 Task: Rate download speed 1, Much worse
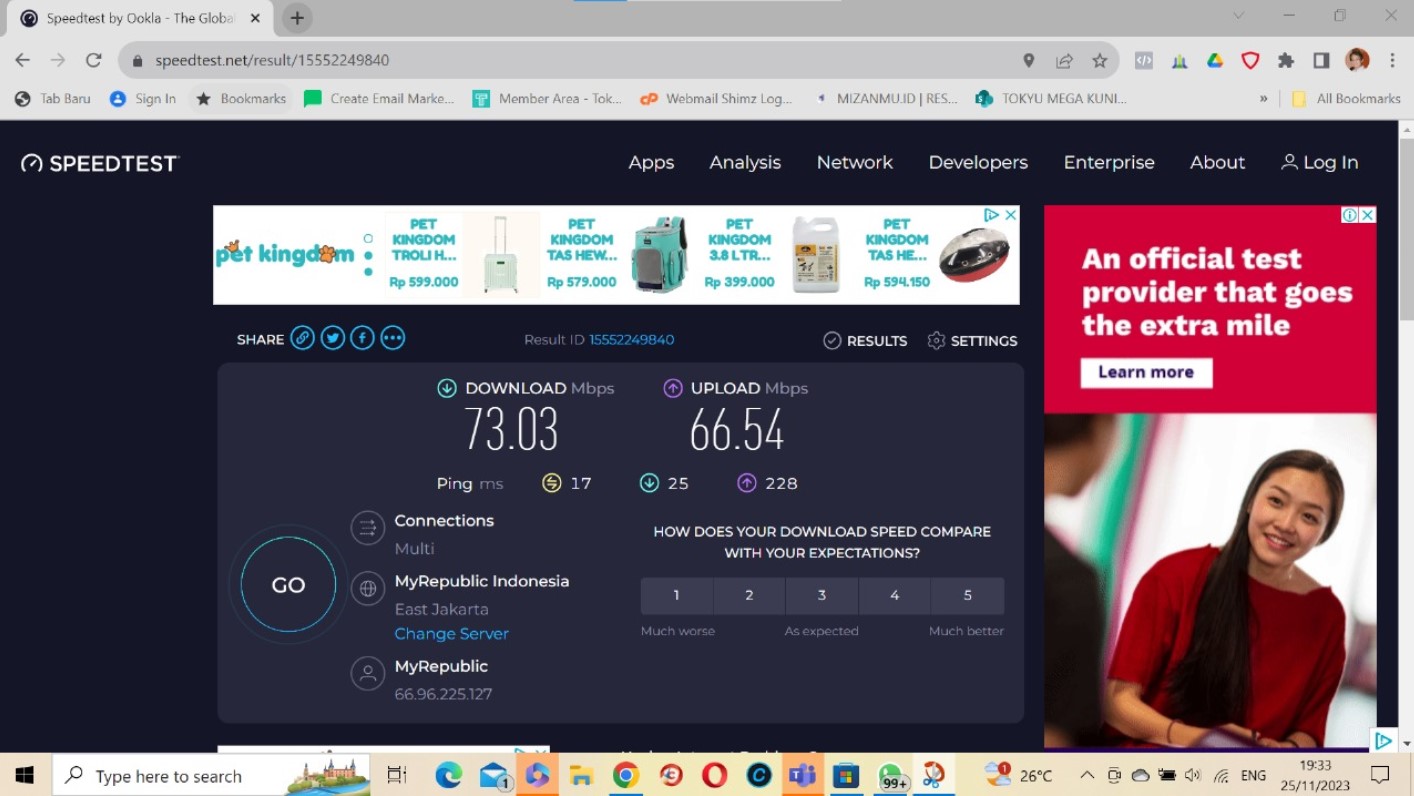click(677, 595)
